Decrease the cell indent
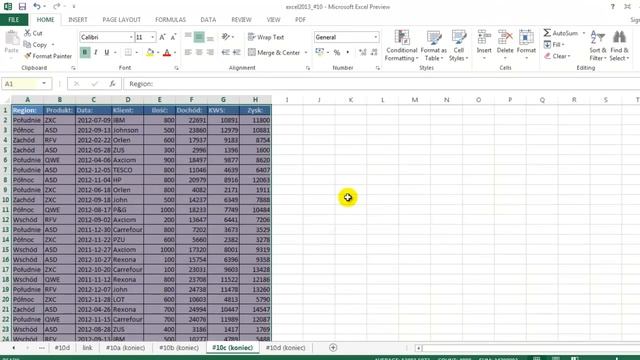The image size is (640, 360). coord(225,52)
